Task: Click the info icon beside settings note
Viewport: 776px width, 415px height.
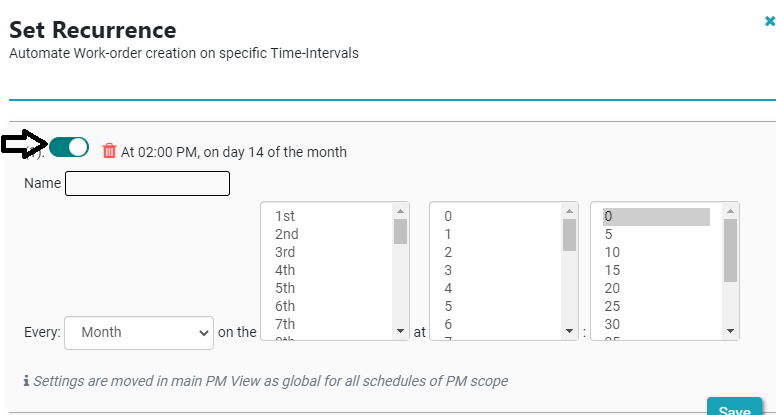Action: [x=26, y=381]
